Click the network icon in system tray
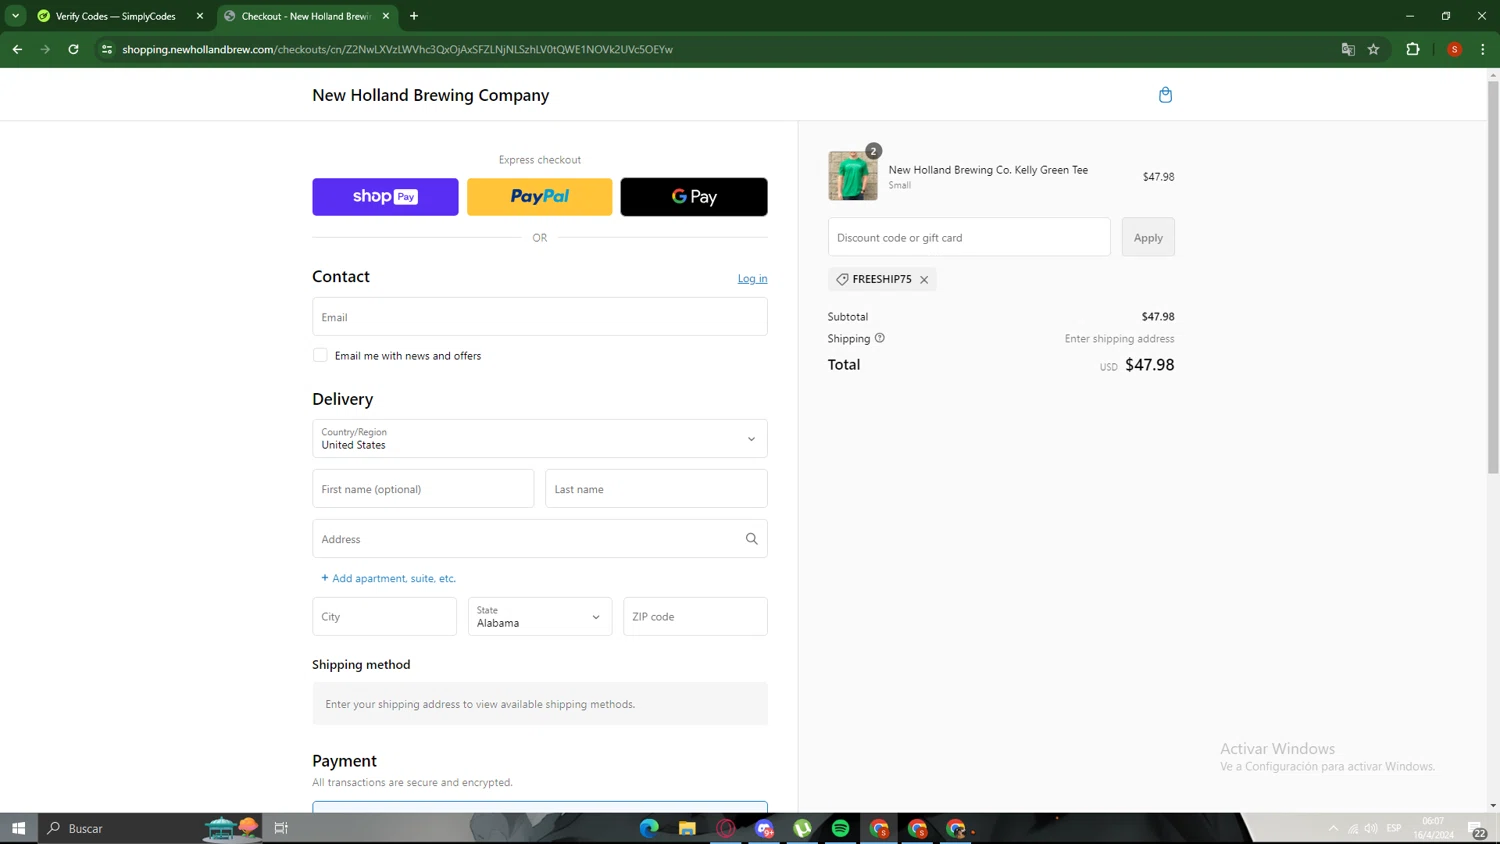This screenshot has height=844, width=1500. [1353, 828]
